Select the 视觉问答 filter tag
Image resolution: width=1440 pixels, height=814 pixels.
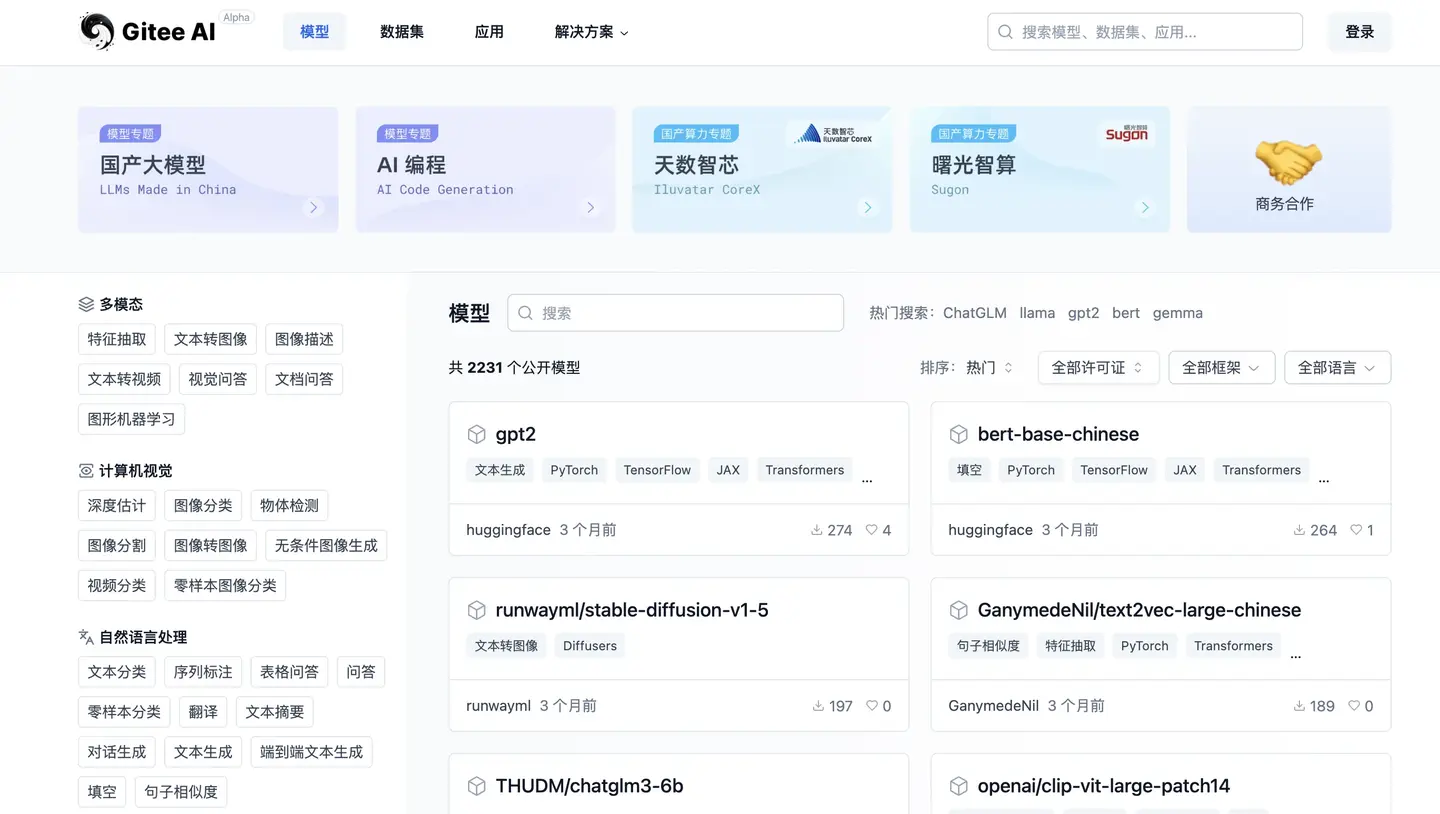(x=217, y=379)
